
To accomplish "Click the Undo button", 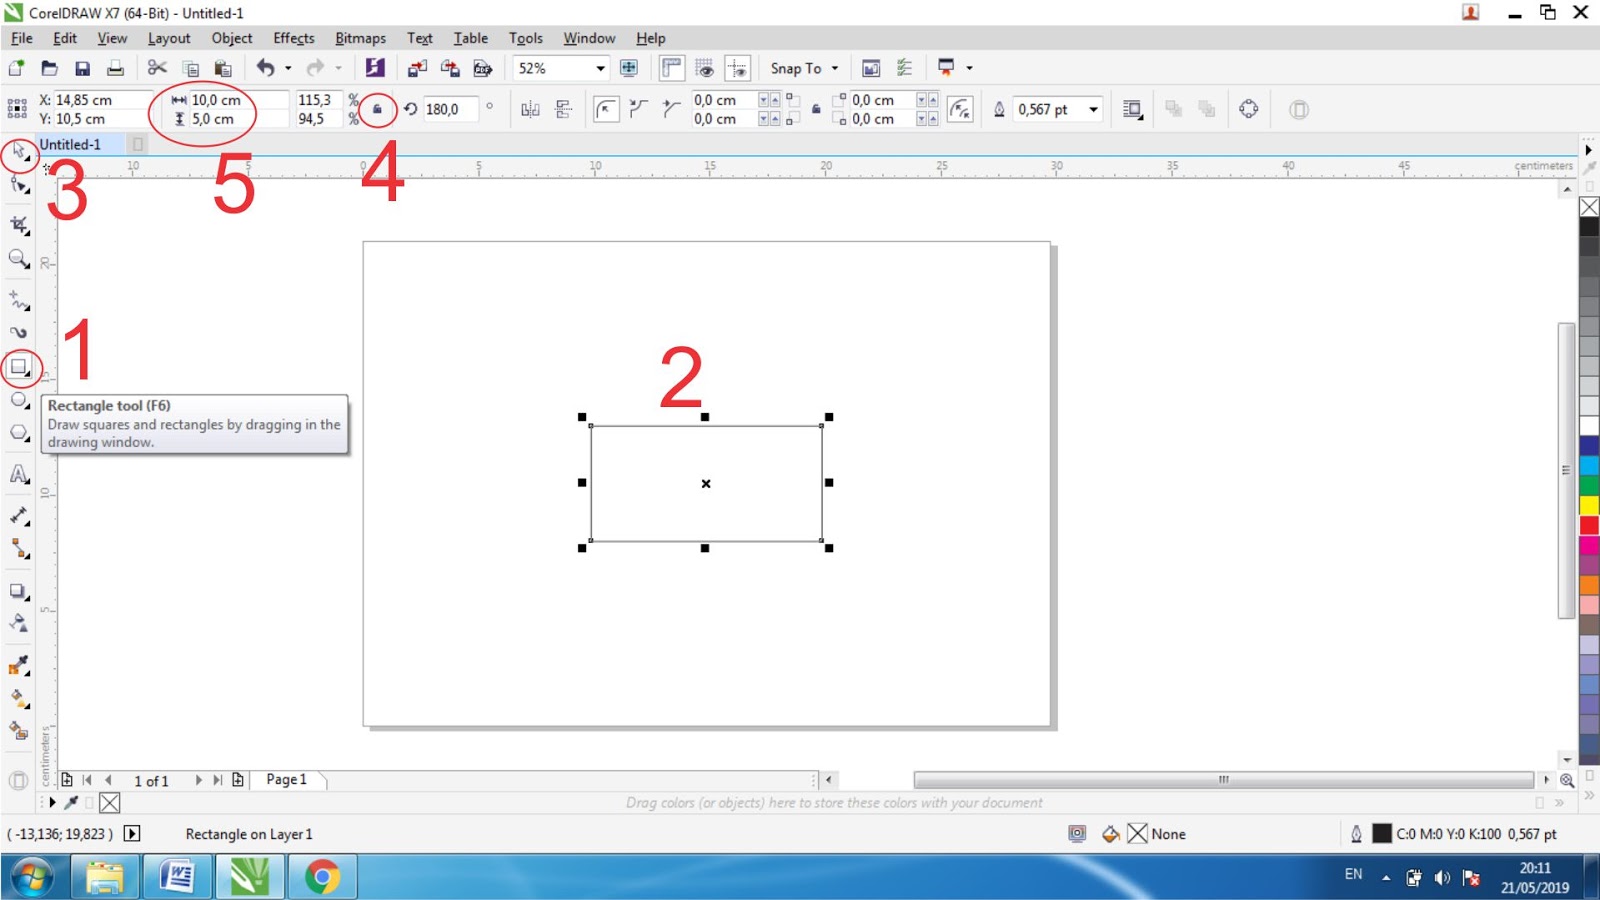I will [x=266, y=68].
